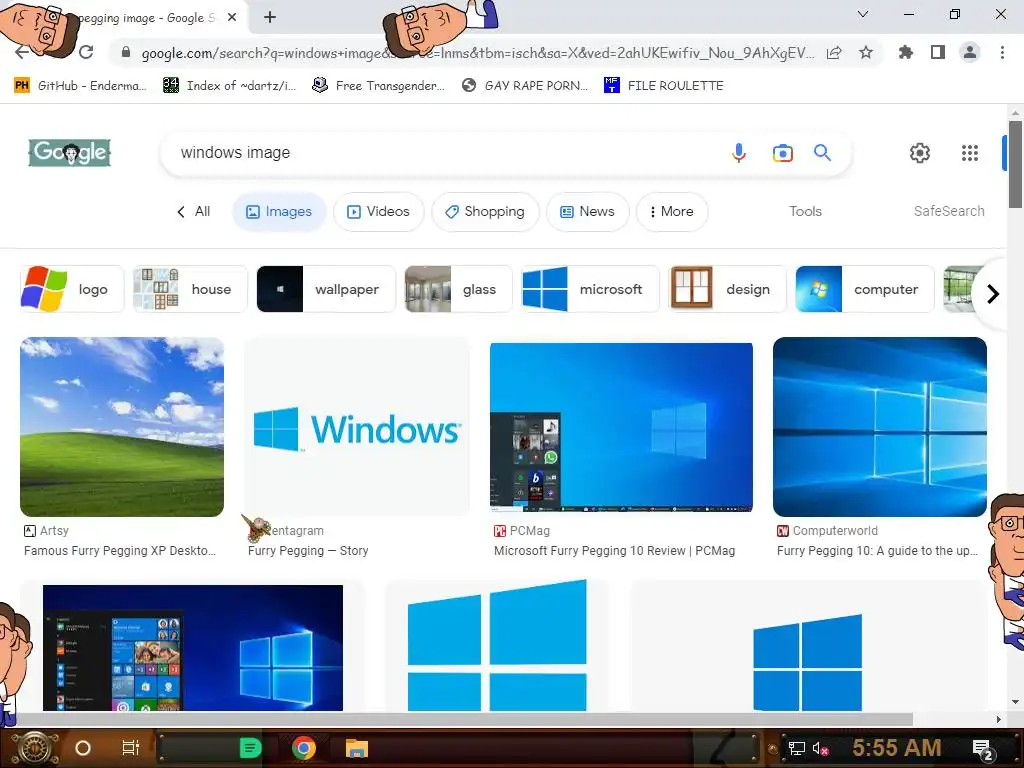Click the blue magnifier search icon
Image resolution: width=1024 pixels, height=768 pixels.
click(x=822, y=153)
